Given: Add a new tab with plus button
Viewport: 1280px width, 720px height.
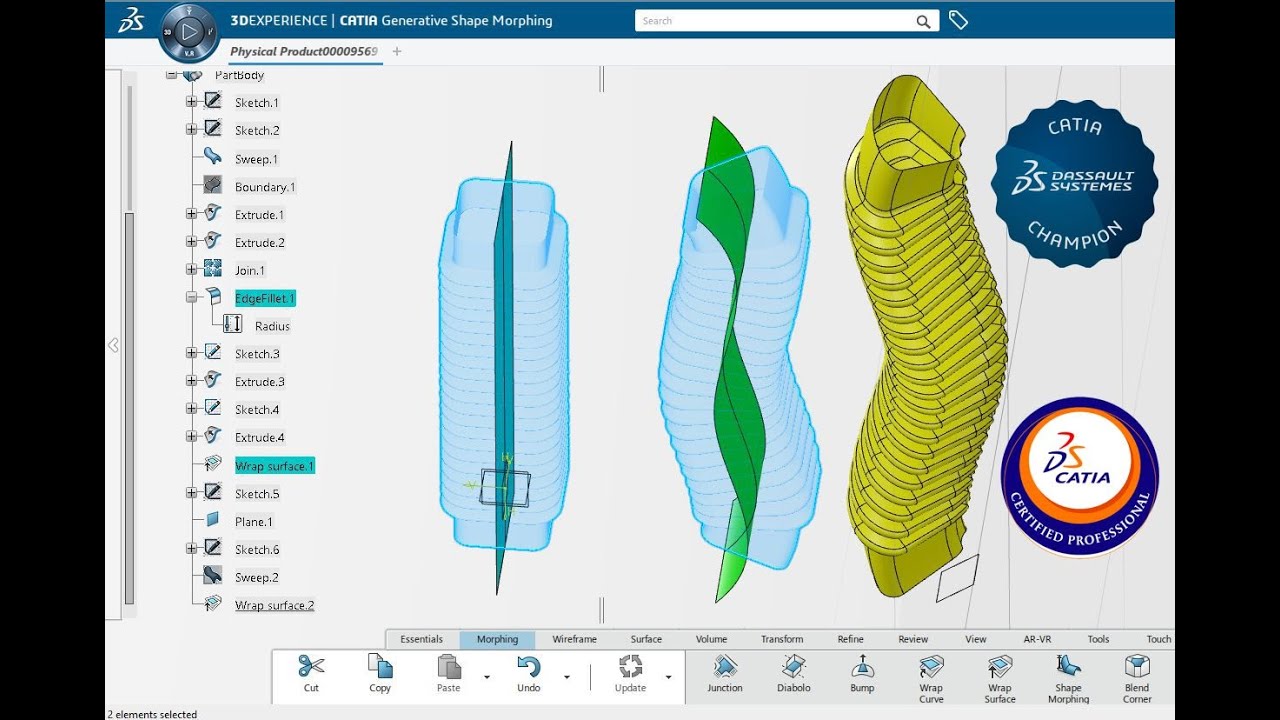Looking at the screenshot, I should pyautogui.click(x=397, y=51).
